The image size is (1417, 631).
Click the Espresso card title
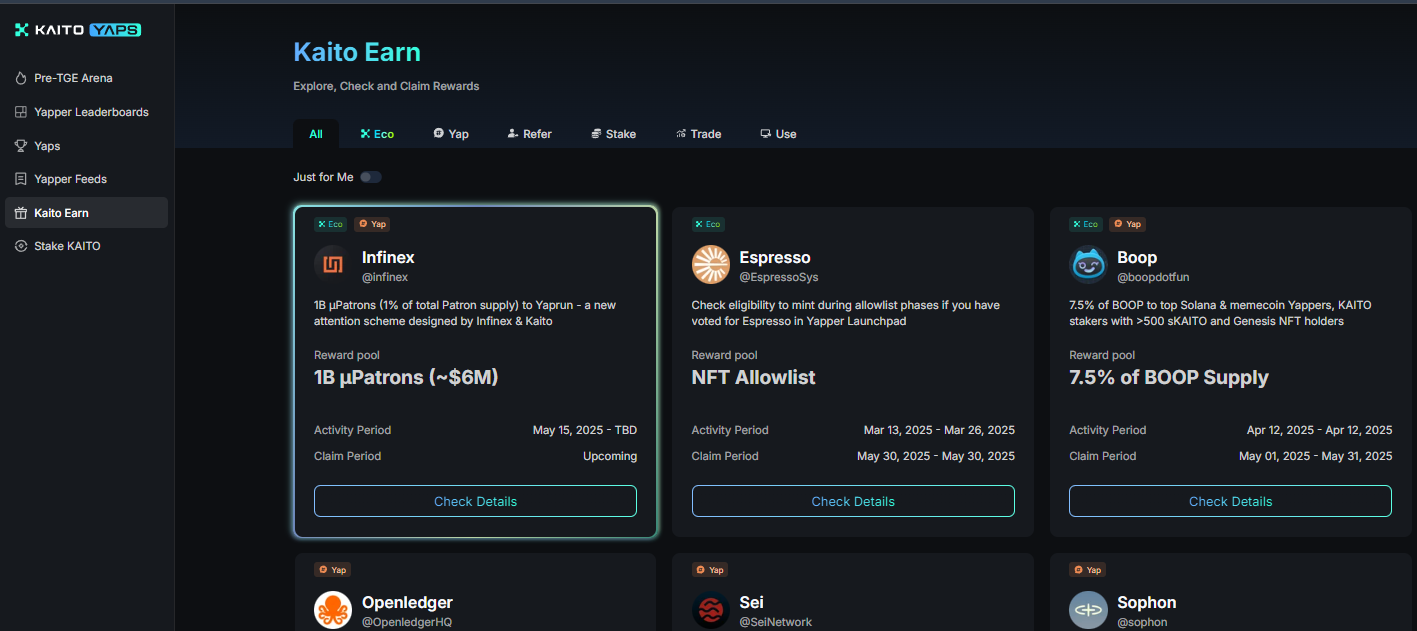point(775,258)
